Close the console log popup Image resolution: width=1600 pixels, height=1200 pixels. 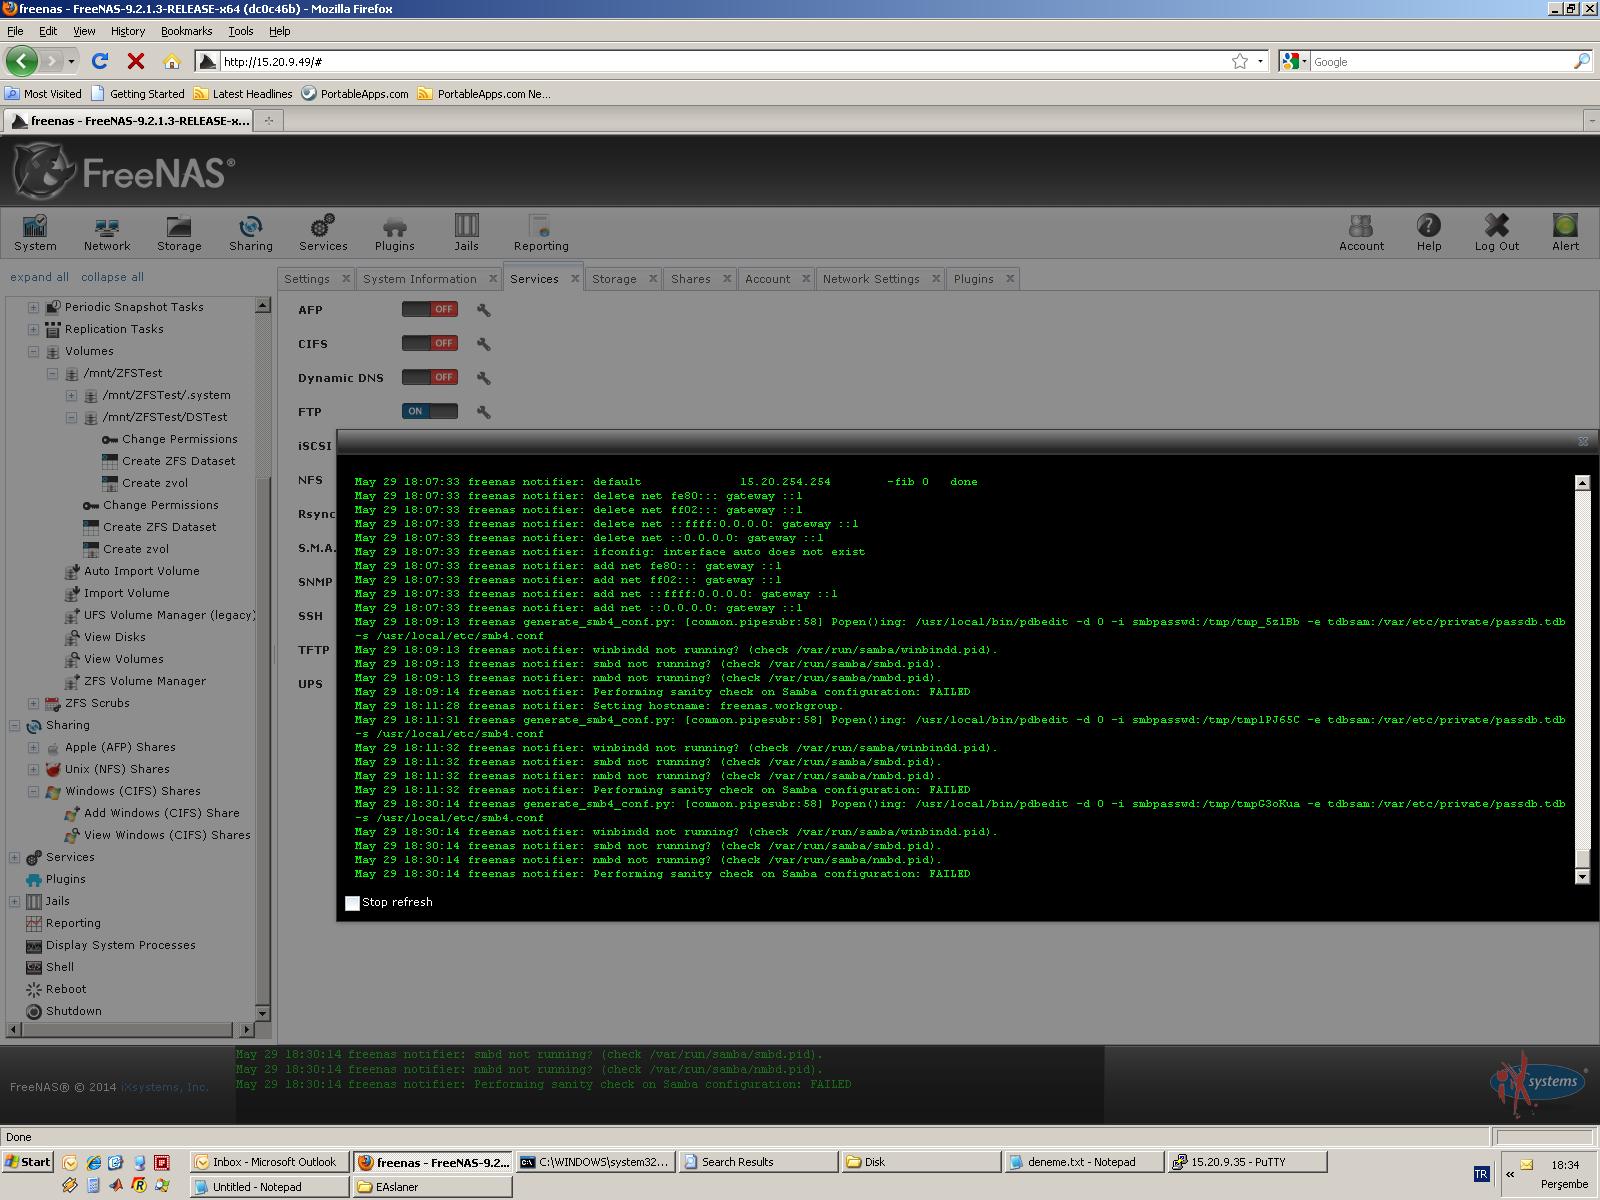point(1583,441)
